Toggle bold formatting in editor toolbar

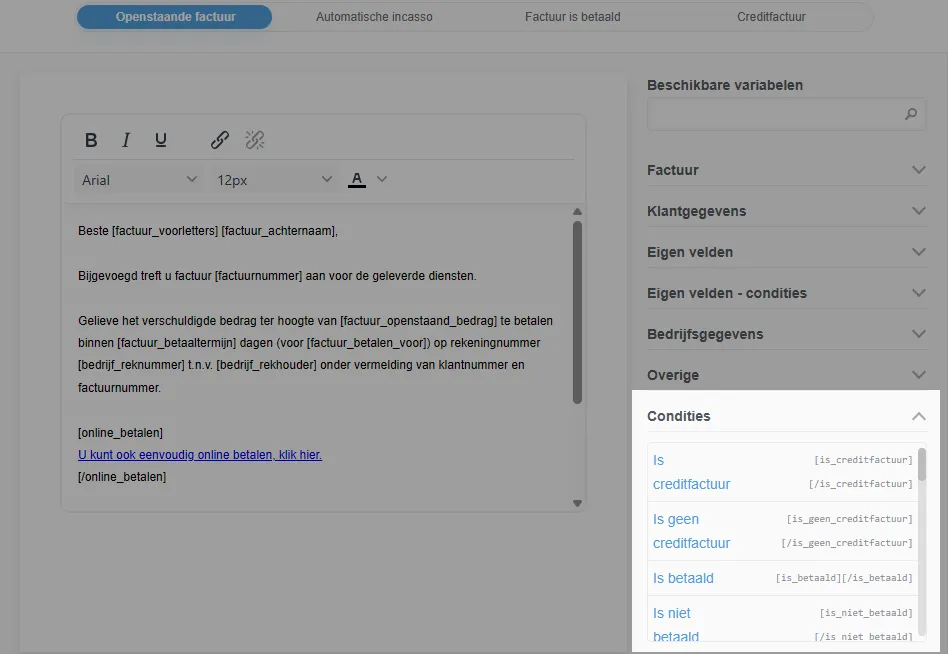pyautogui.click(x=91, y=140)
